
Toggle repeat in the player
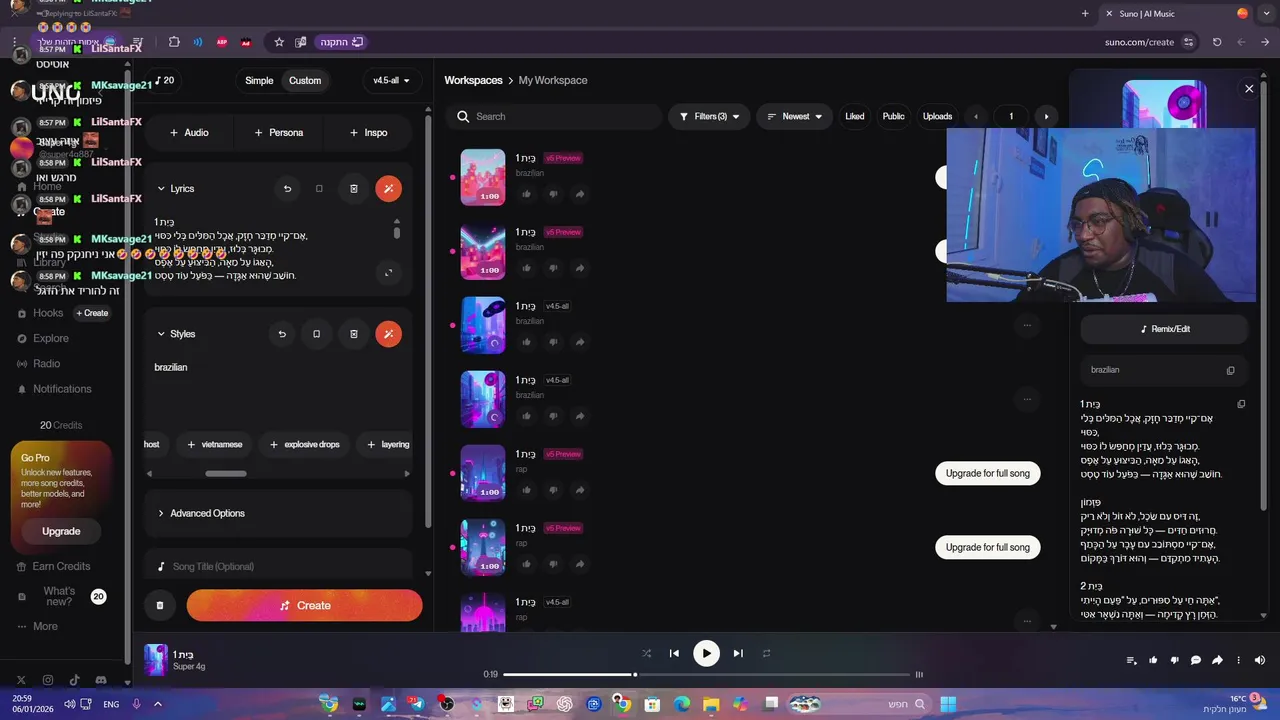click(766, 653)
